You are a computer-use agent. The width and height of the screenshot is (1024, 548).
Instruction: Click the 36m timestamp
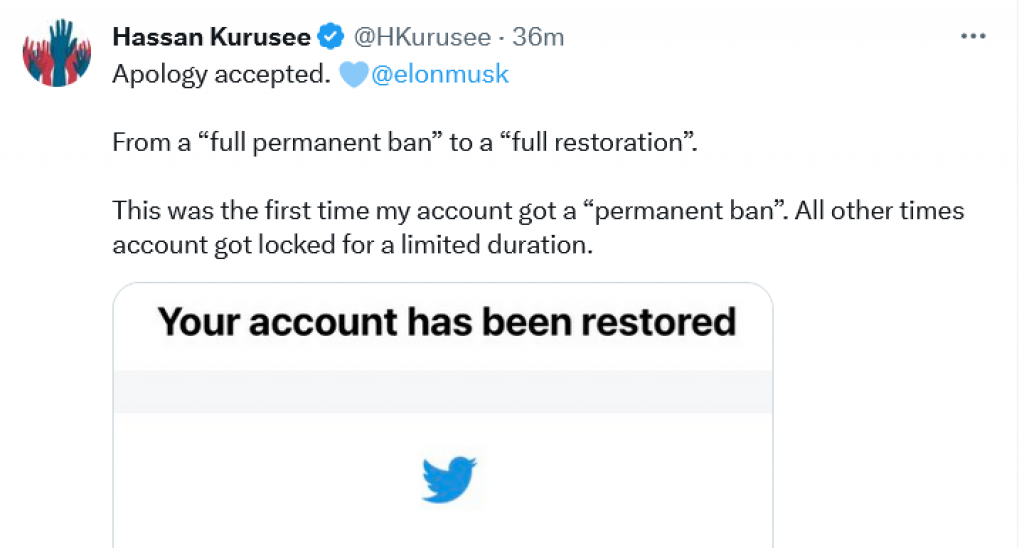[x=538, y=38]
